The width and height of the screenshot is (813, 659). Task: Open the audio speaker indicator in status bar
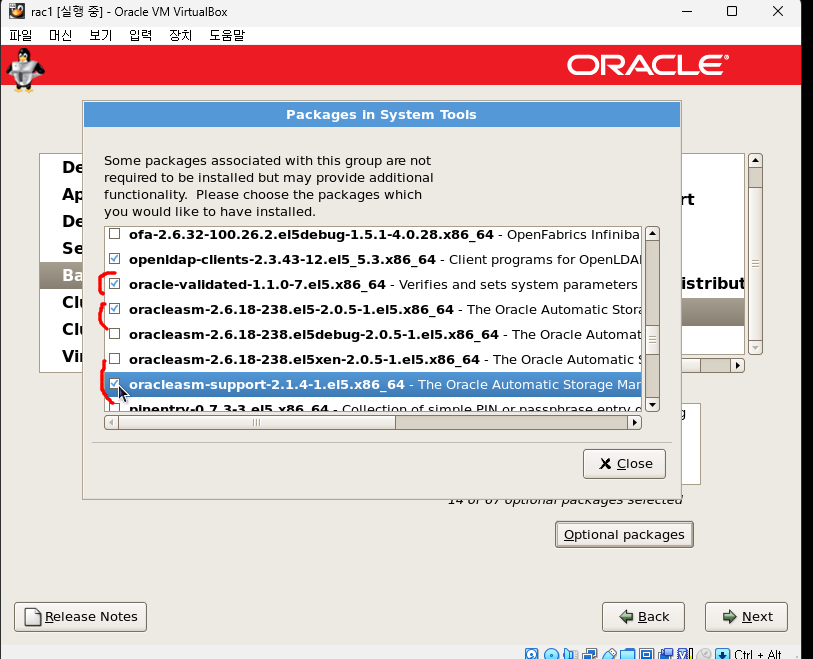(x=570, y=654)
